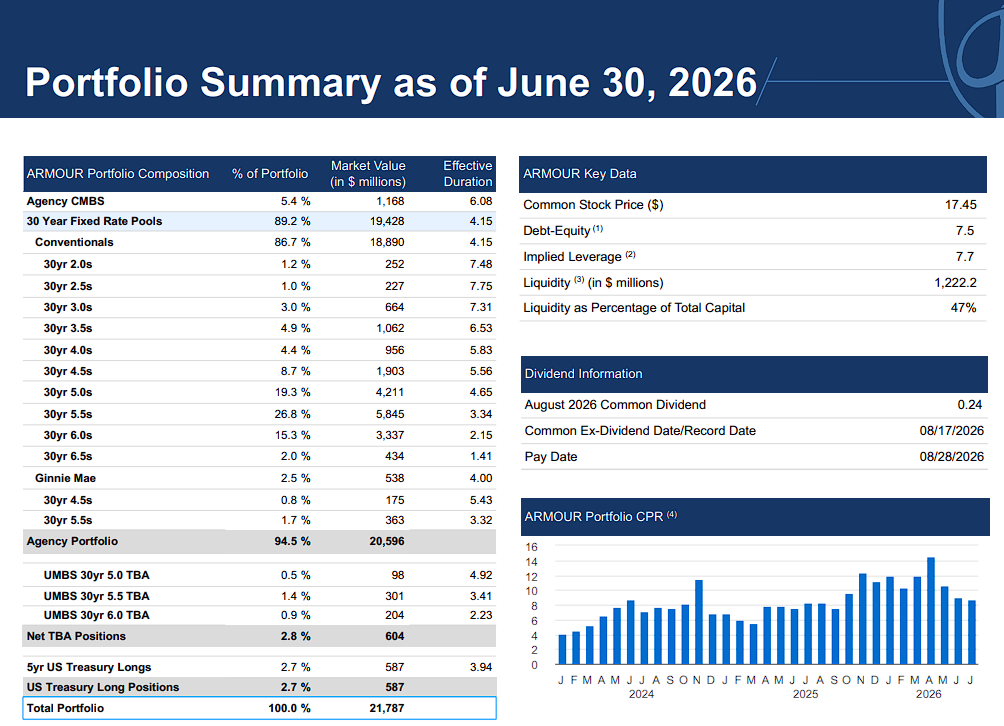The width and height of the screenshot is (1004, 726).
Task: Click the liquidity value '1,222.2'
Action: tap(955, 282)
